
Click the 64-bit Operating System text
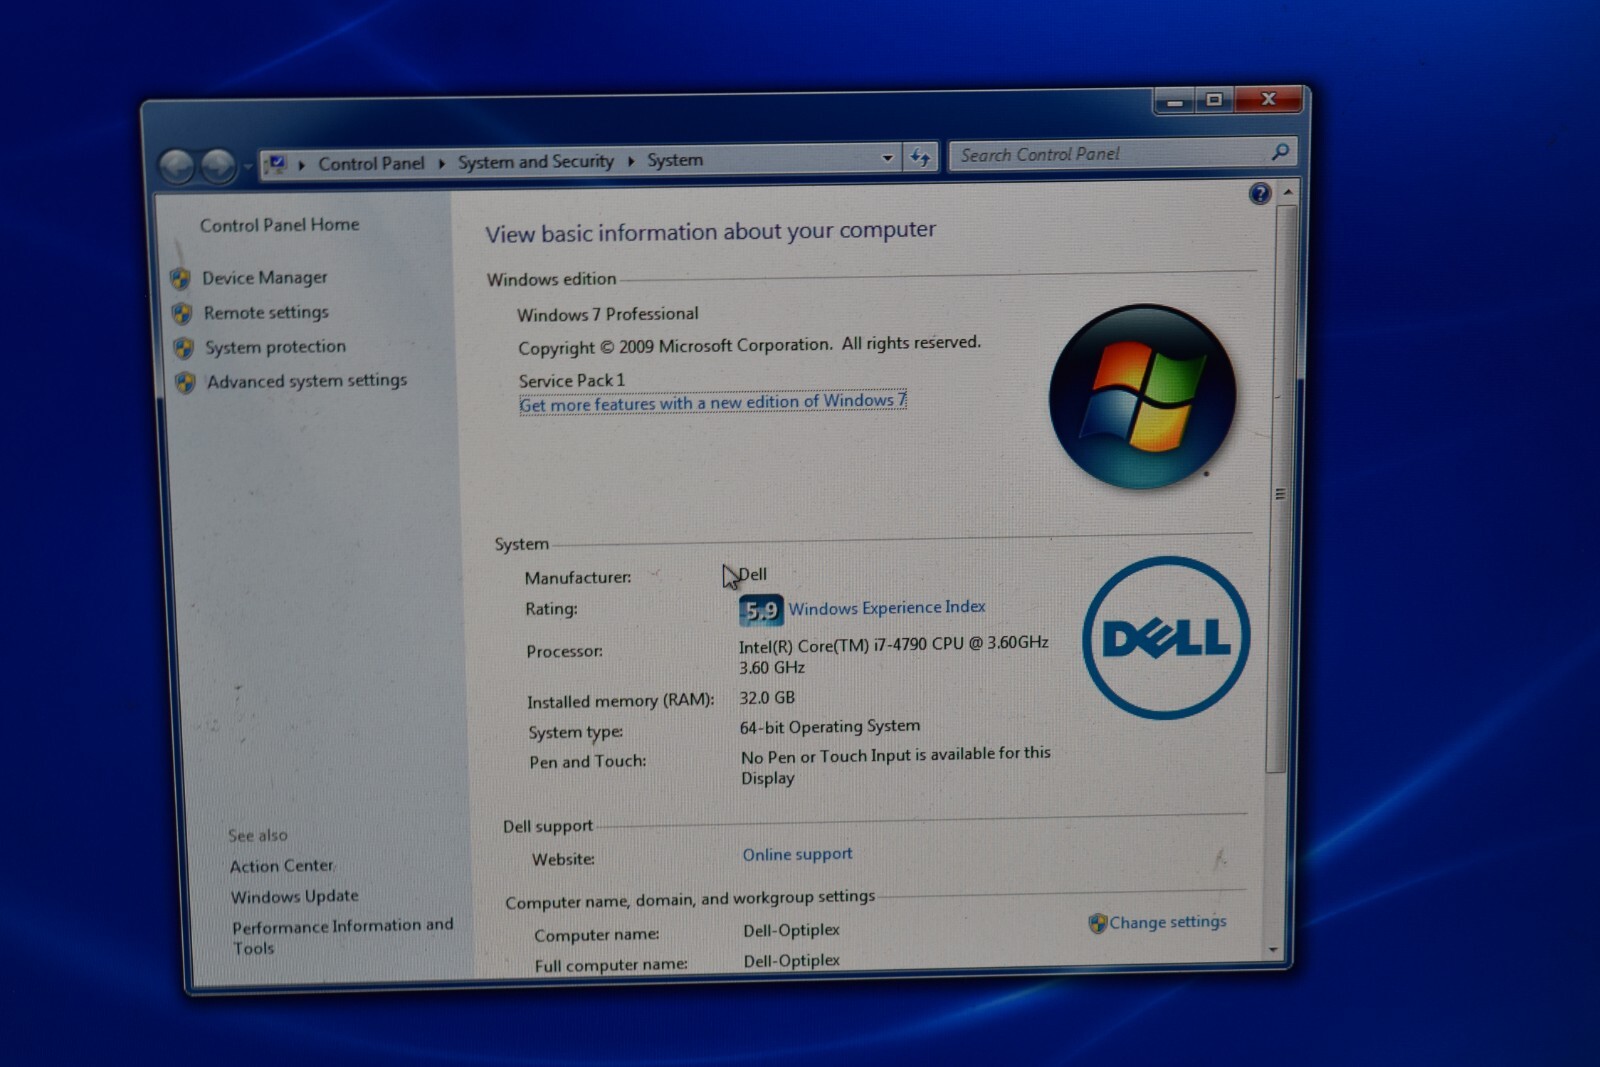pyautogui.click(x=830, y=727)
